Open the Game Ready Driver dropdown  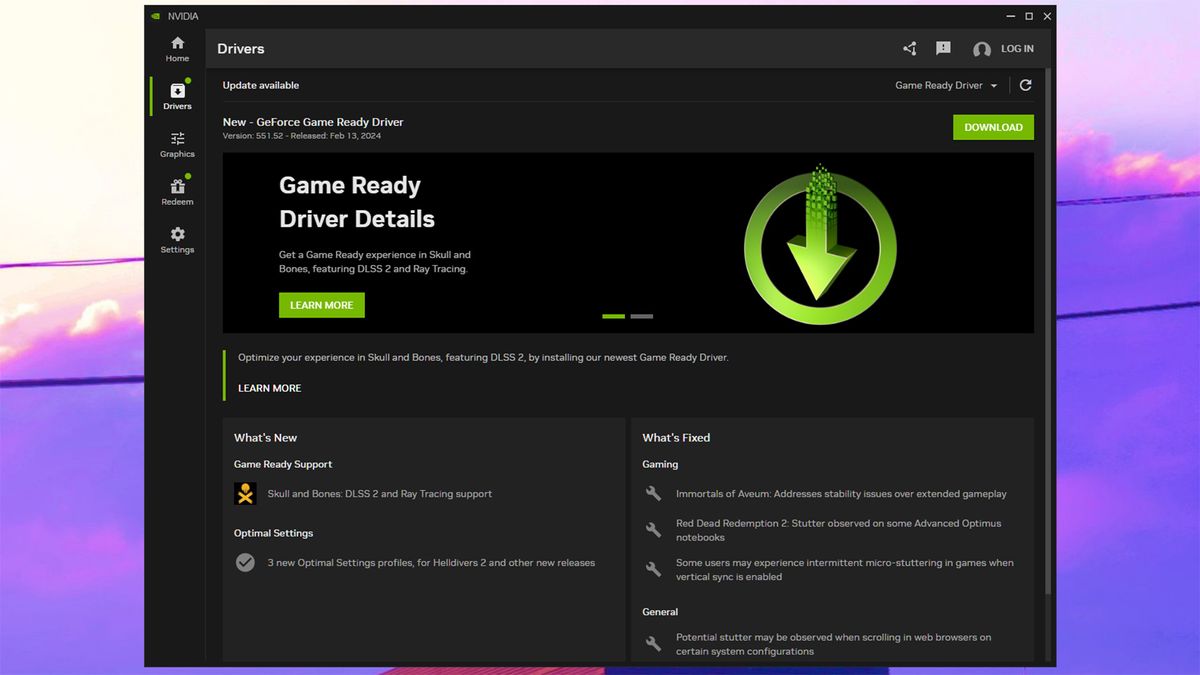tap(944, 85)
